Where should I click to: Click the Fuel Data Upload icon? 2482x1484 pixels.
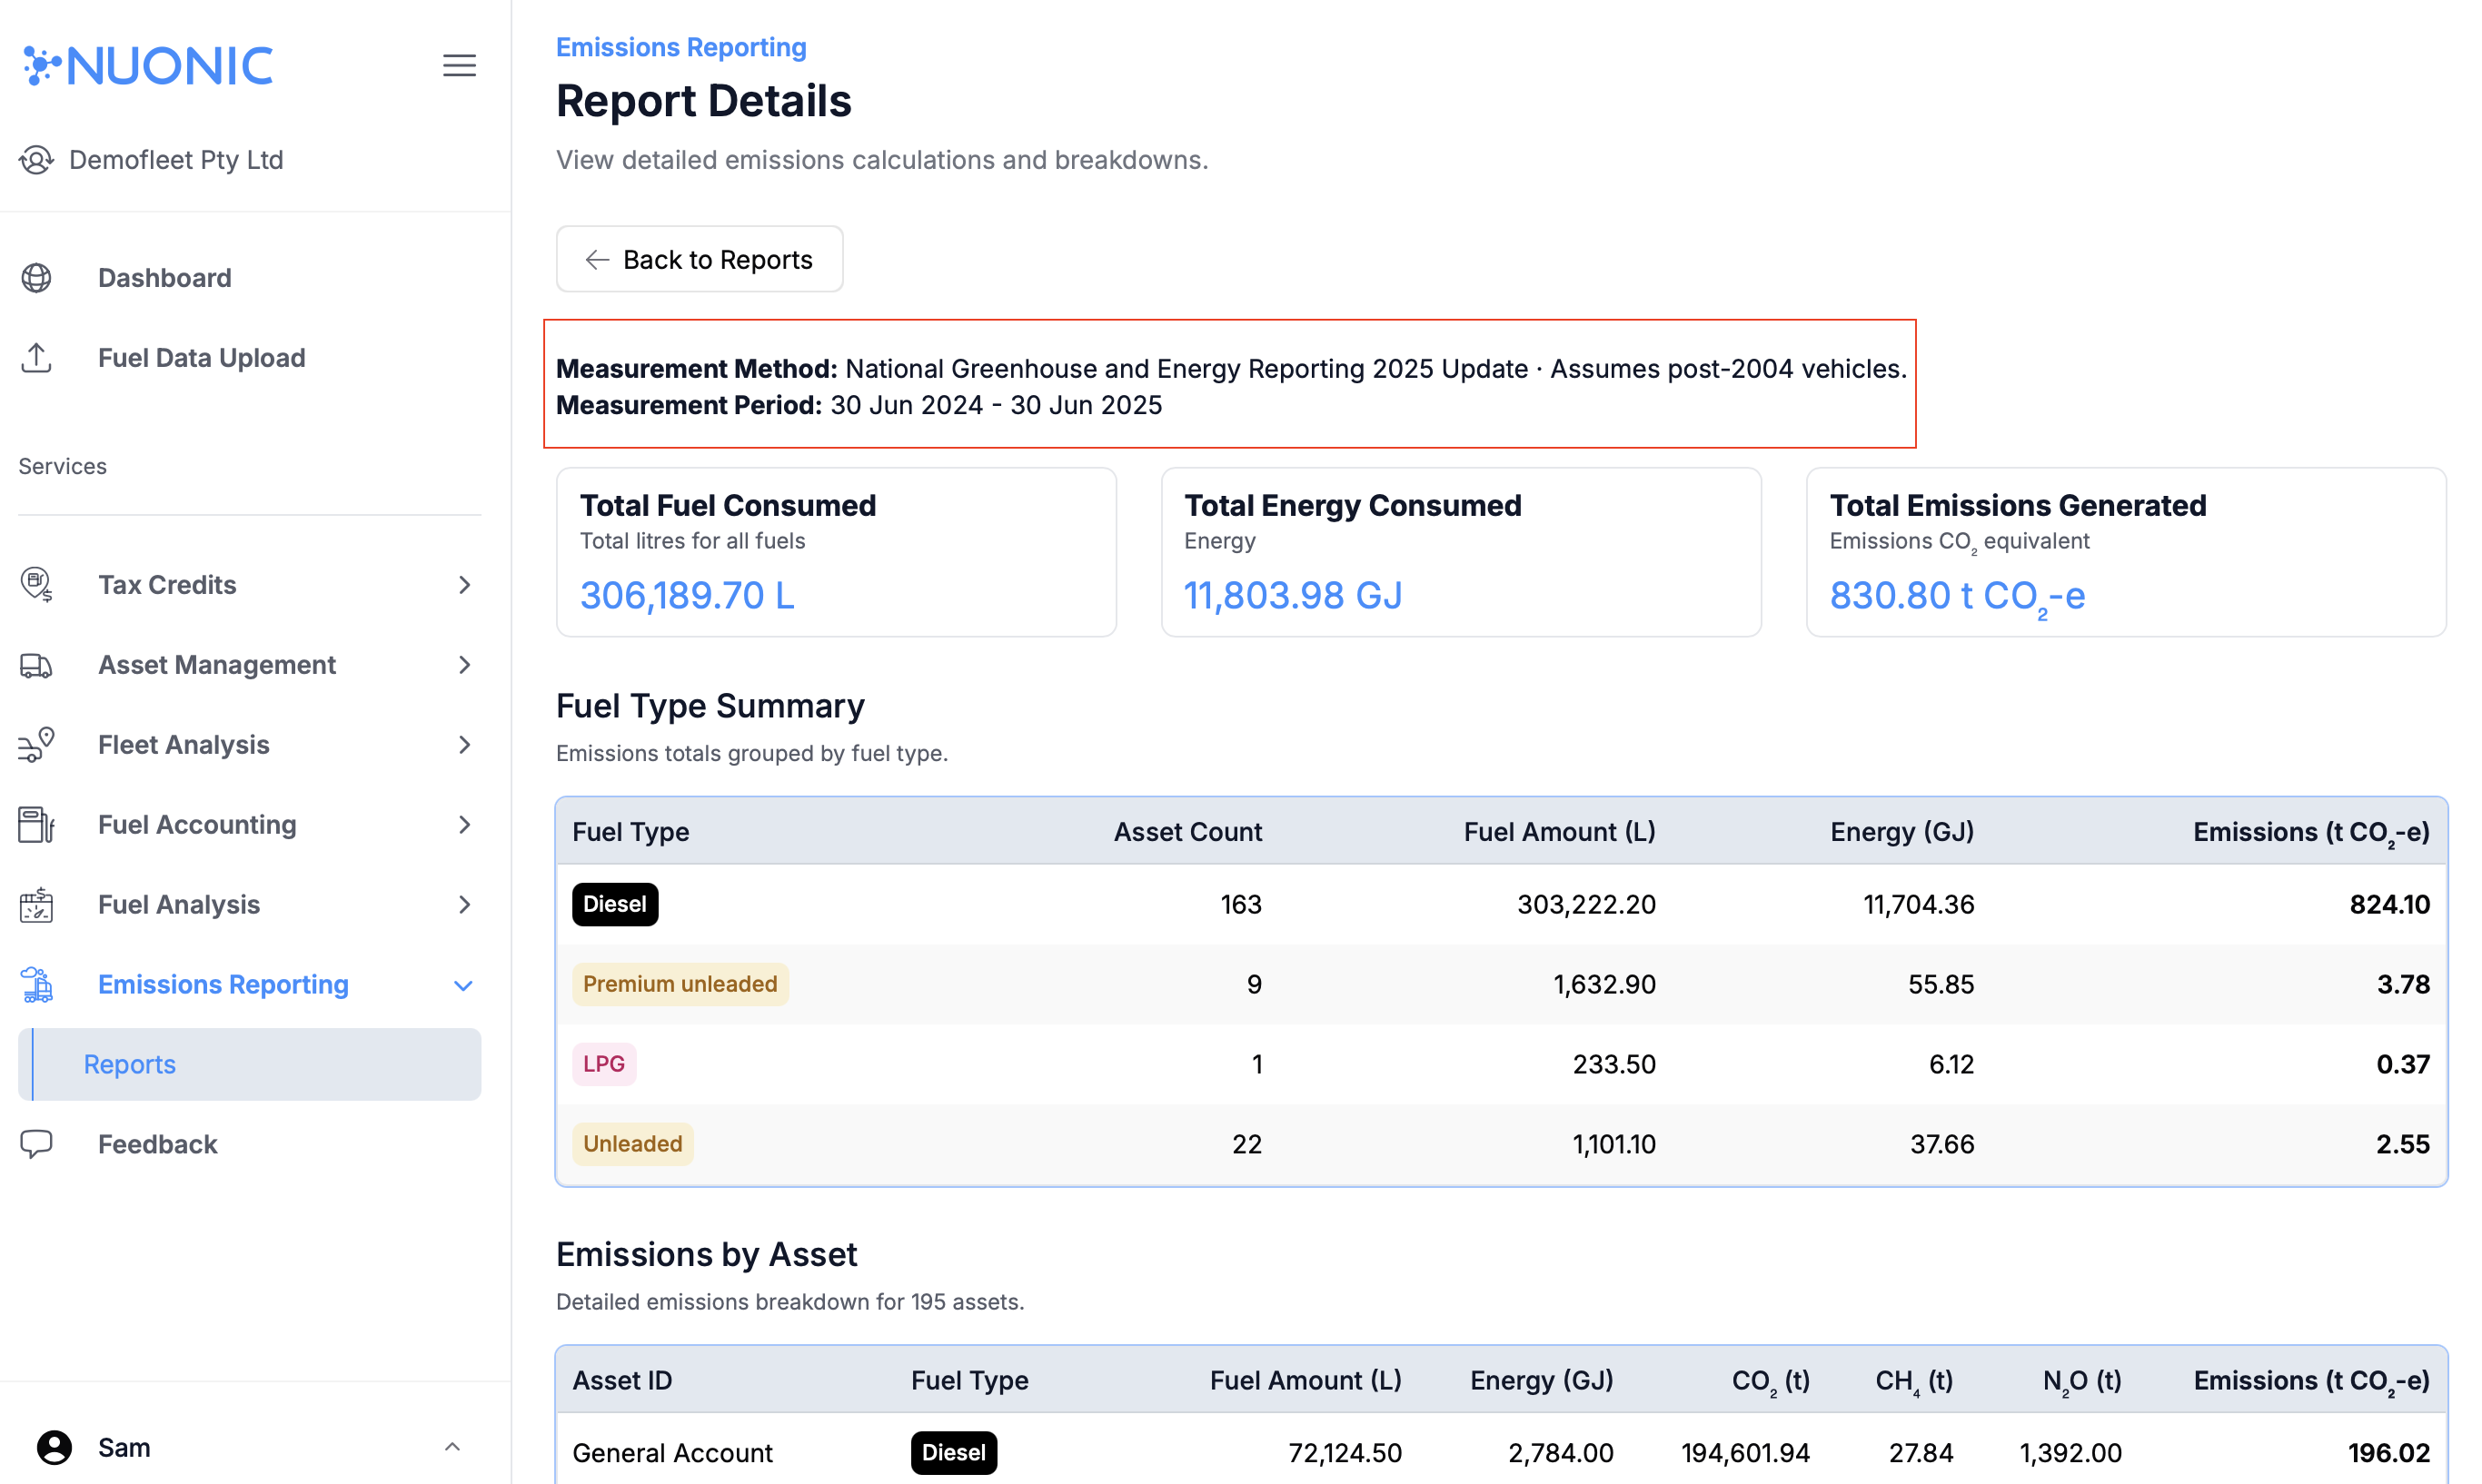coord(37,358)
